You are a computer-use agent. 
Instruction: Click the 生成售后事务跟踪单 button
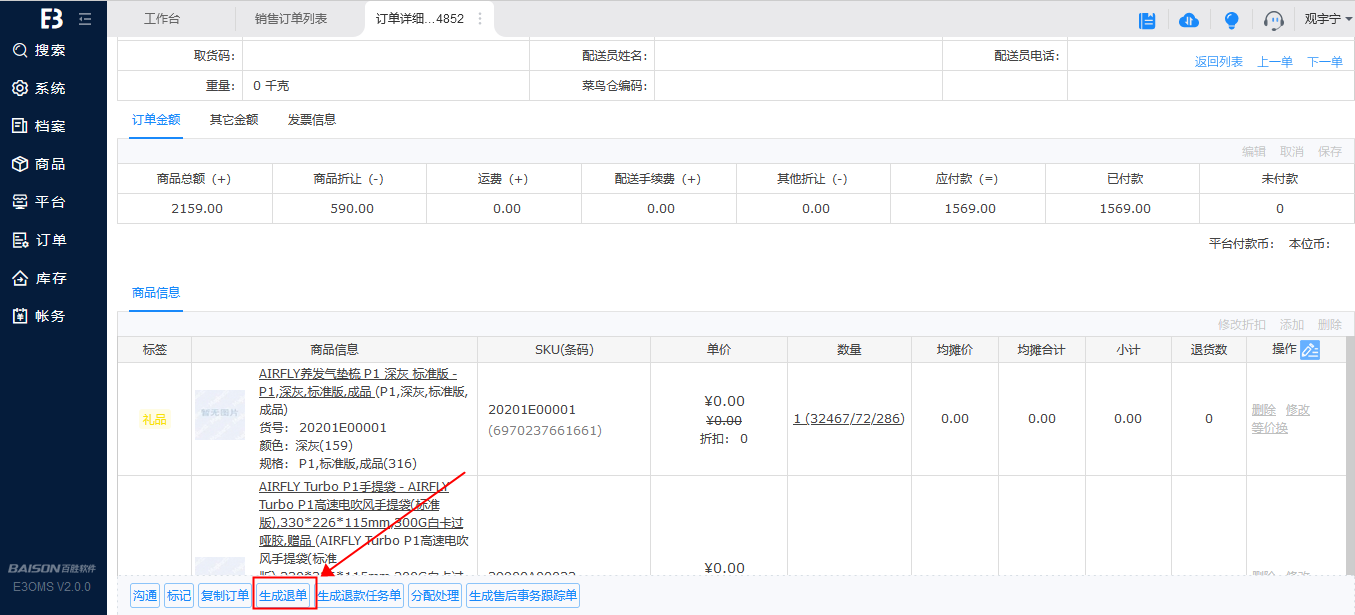(x=523, y=596)
